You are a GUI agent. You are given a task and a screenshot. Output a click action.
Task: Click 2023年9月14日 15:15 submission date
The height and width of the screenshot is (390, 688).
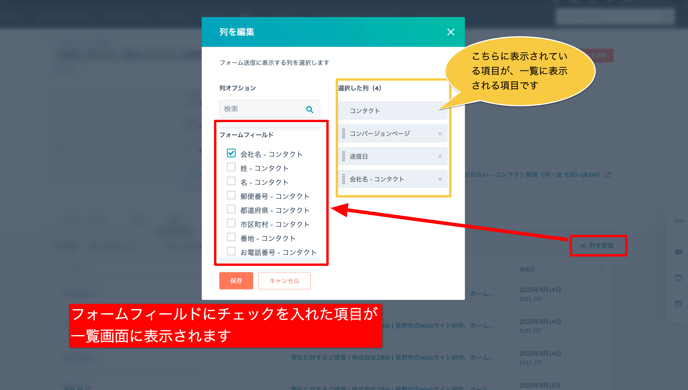click(540, 293)
